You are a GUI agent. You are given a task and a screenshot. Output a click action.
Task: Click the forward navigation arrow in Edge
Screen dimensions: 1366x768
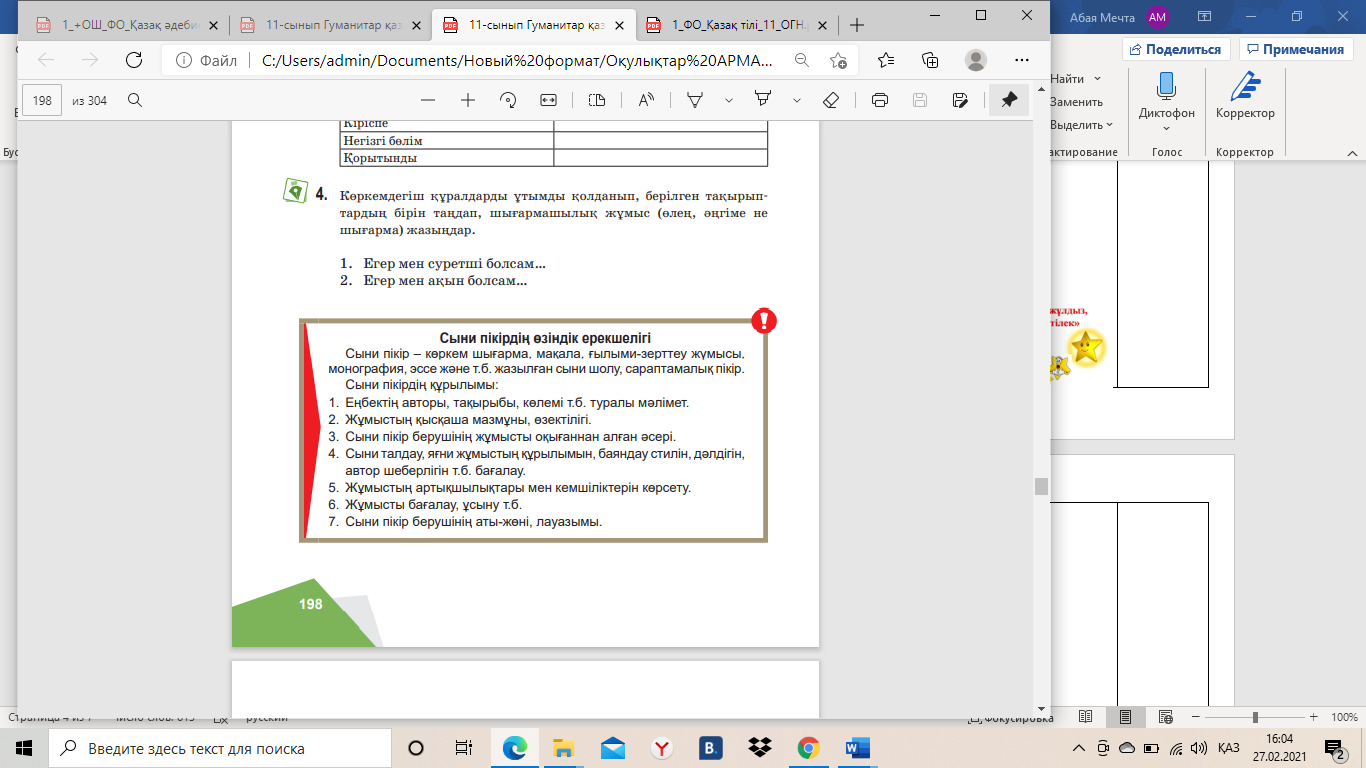90,60
